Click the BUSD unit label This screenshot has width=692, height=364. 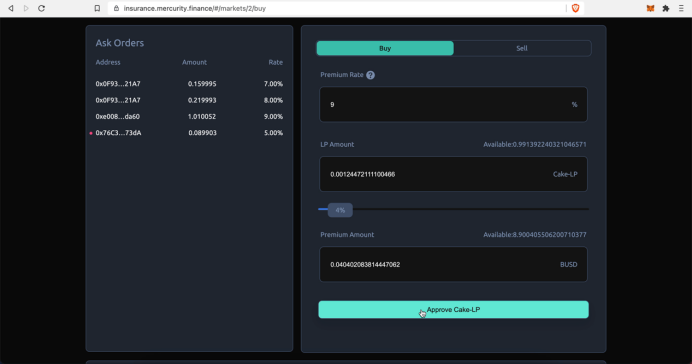568,265
